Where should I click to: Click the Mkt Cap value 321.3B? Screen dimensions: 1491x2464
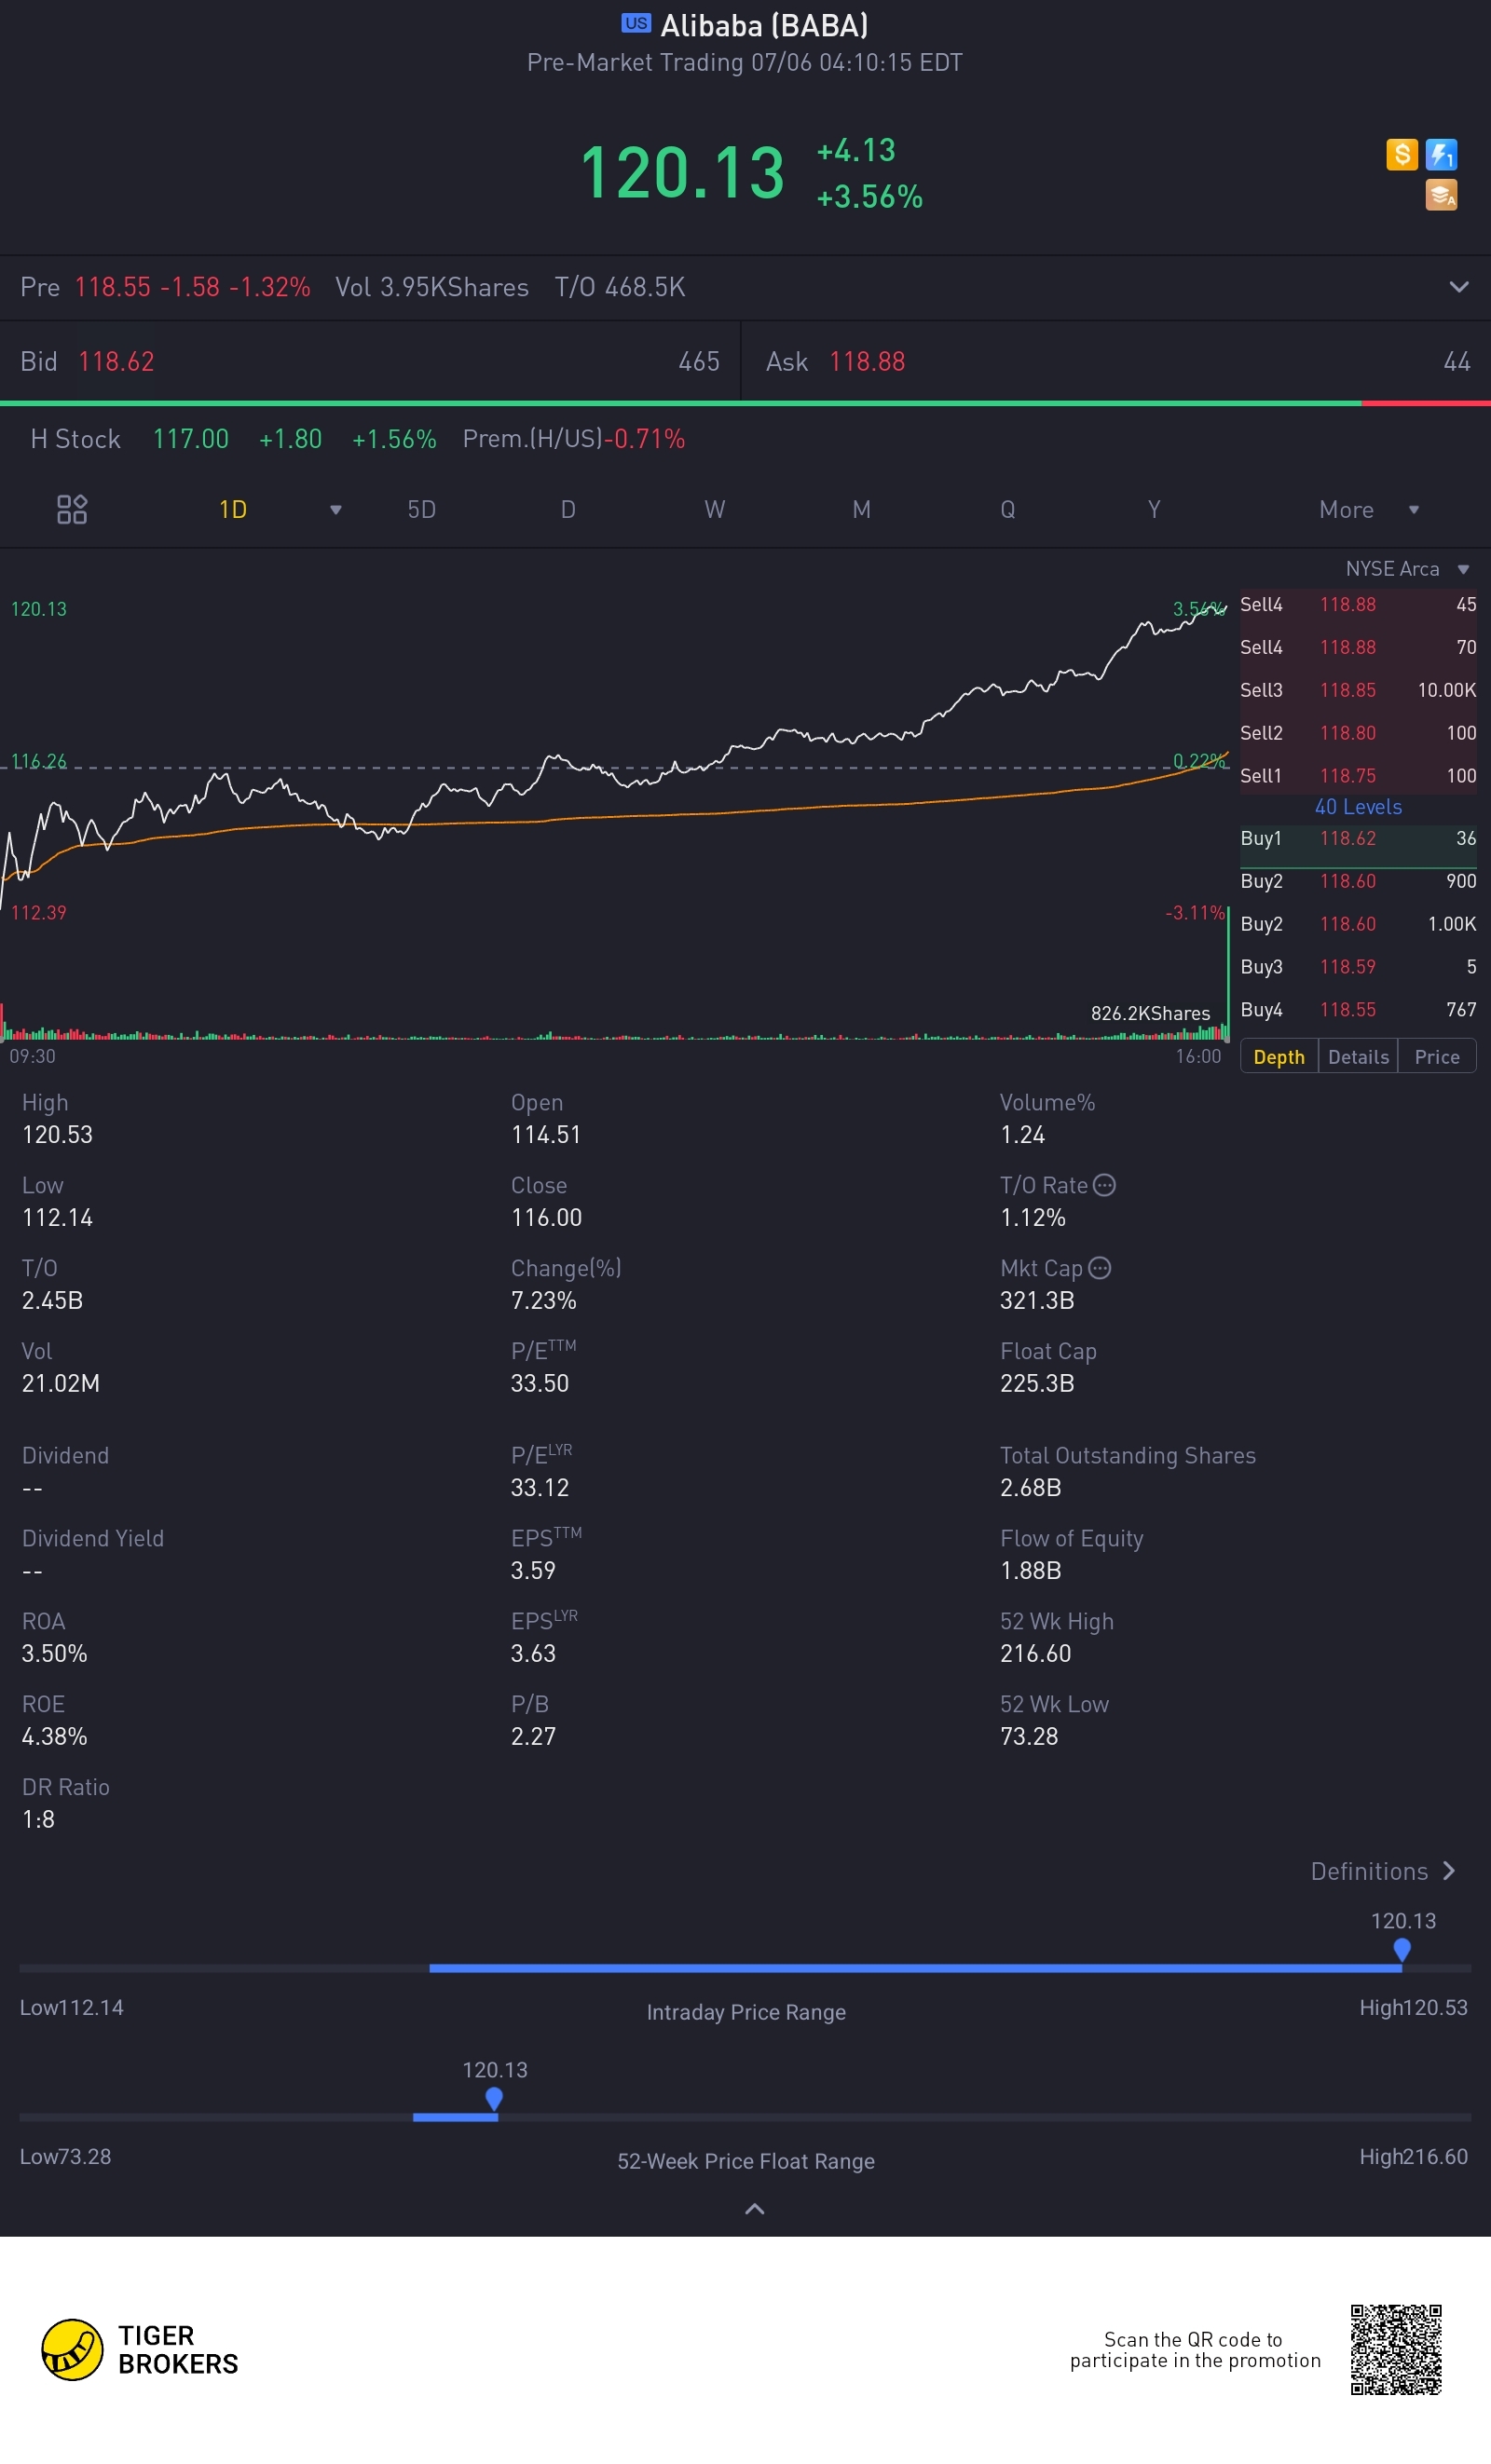point(1037,1301)
